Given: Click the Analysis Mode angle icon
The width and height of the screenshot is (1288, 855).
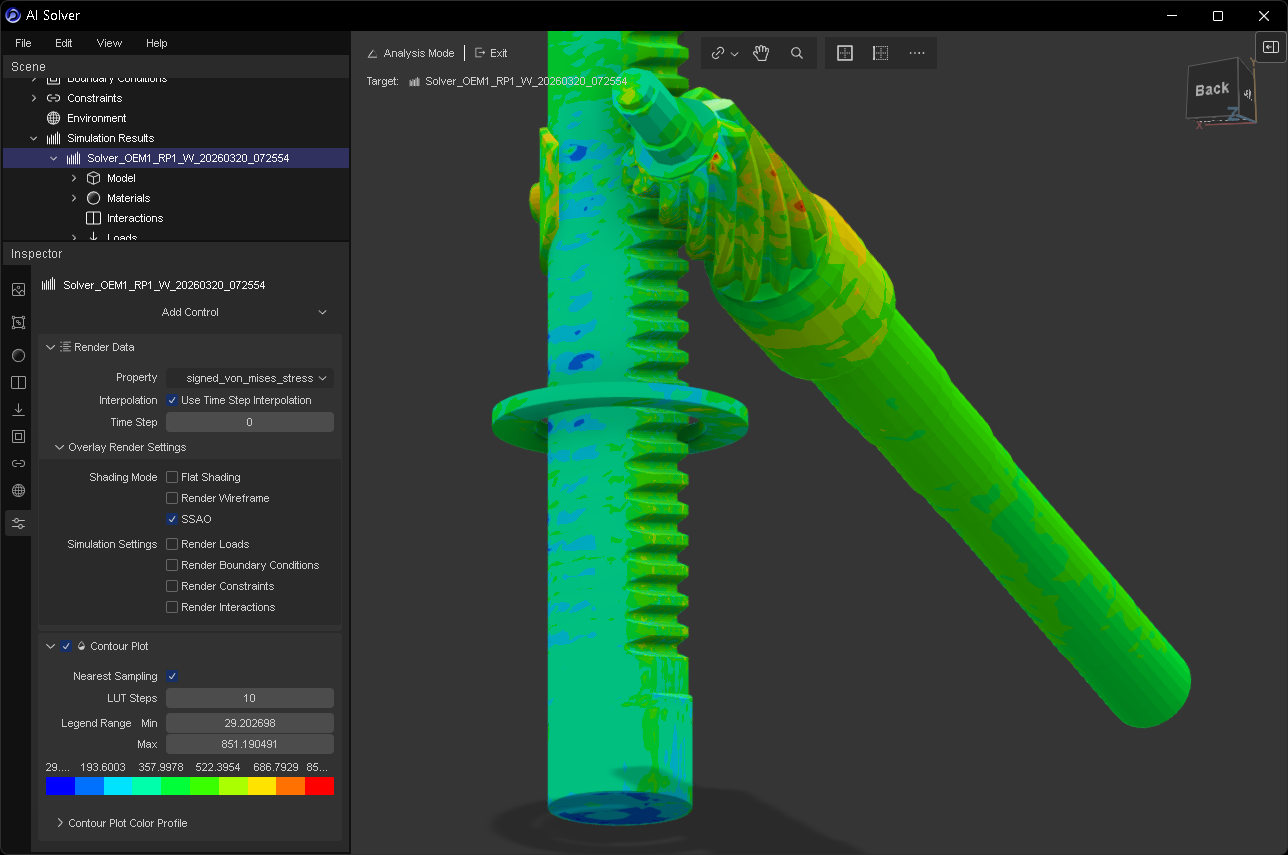Looking at the screenshot, I should [372, 53].
